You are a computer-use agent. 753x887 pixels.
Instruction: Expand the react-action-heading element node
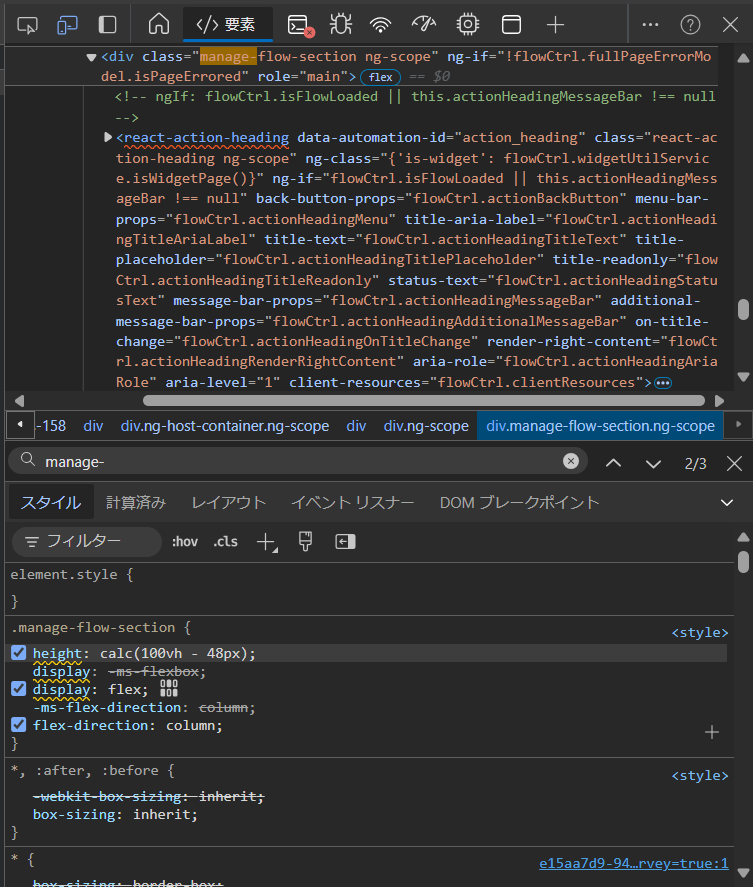(108, 137)
